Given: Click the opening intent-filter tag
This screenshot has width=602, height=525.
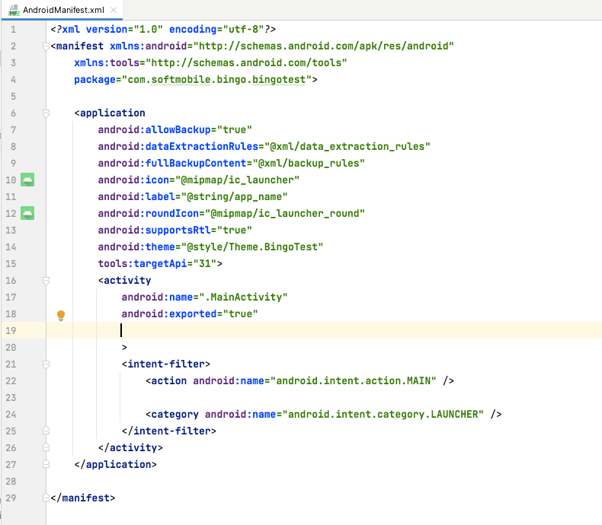Looking at the screenshot, I should click(166, 364).
